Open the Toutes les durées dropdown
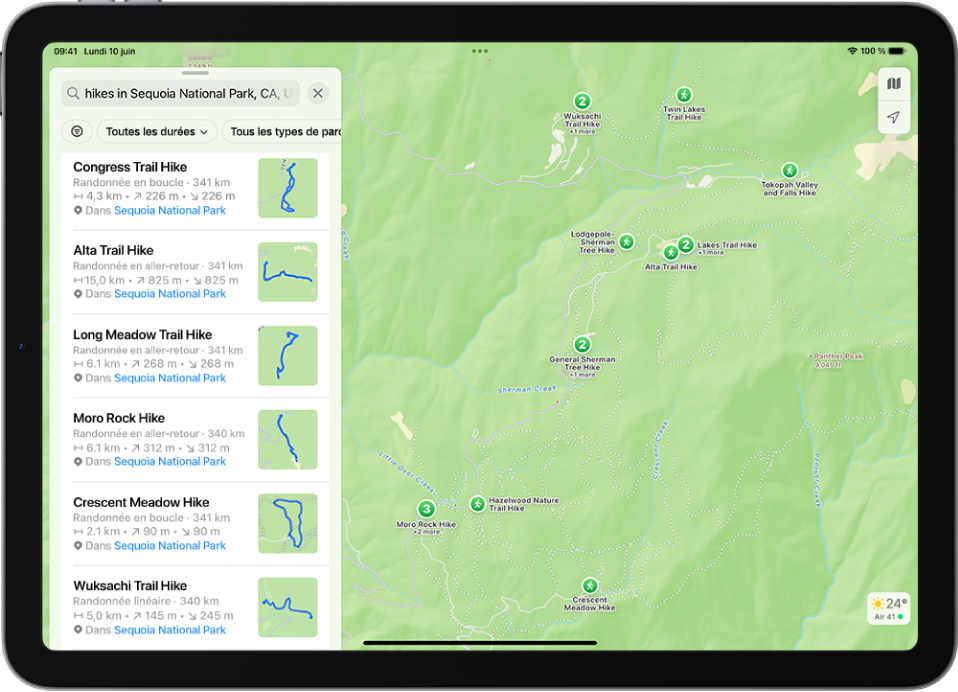This screenshot has height=692, width=958. (x=157, y=131)
